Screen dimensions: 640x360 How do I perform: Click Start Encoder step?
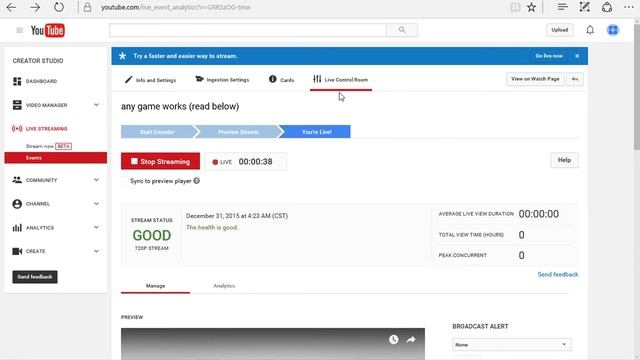tap(158, 132)
